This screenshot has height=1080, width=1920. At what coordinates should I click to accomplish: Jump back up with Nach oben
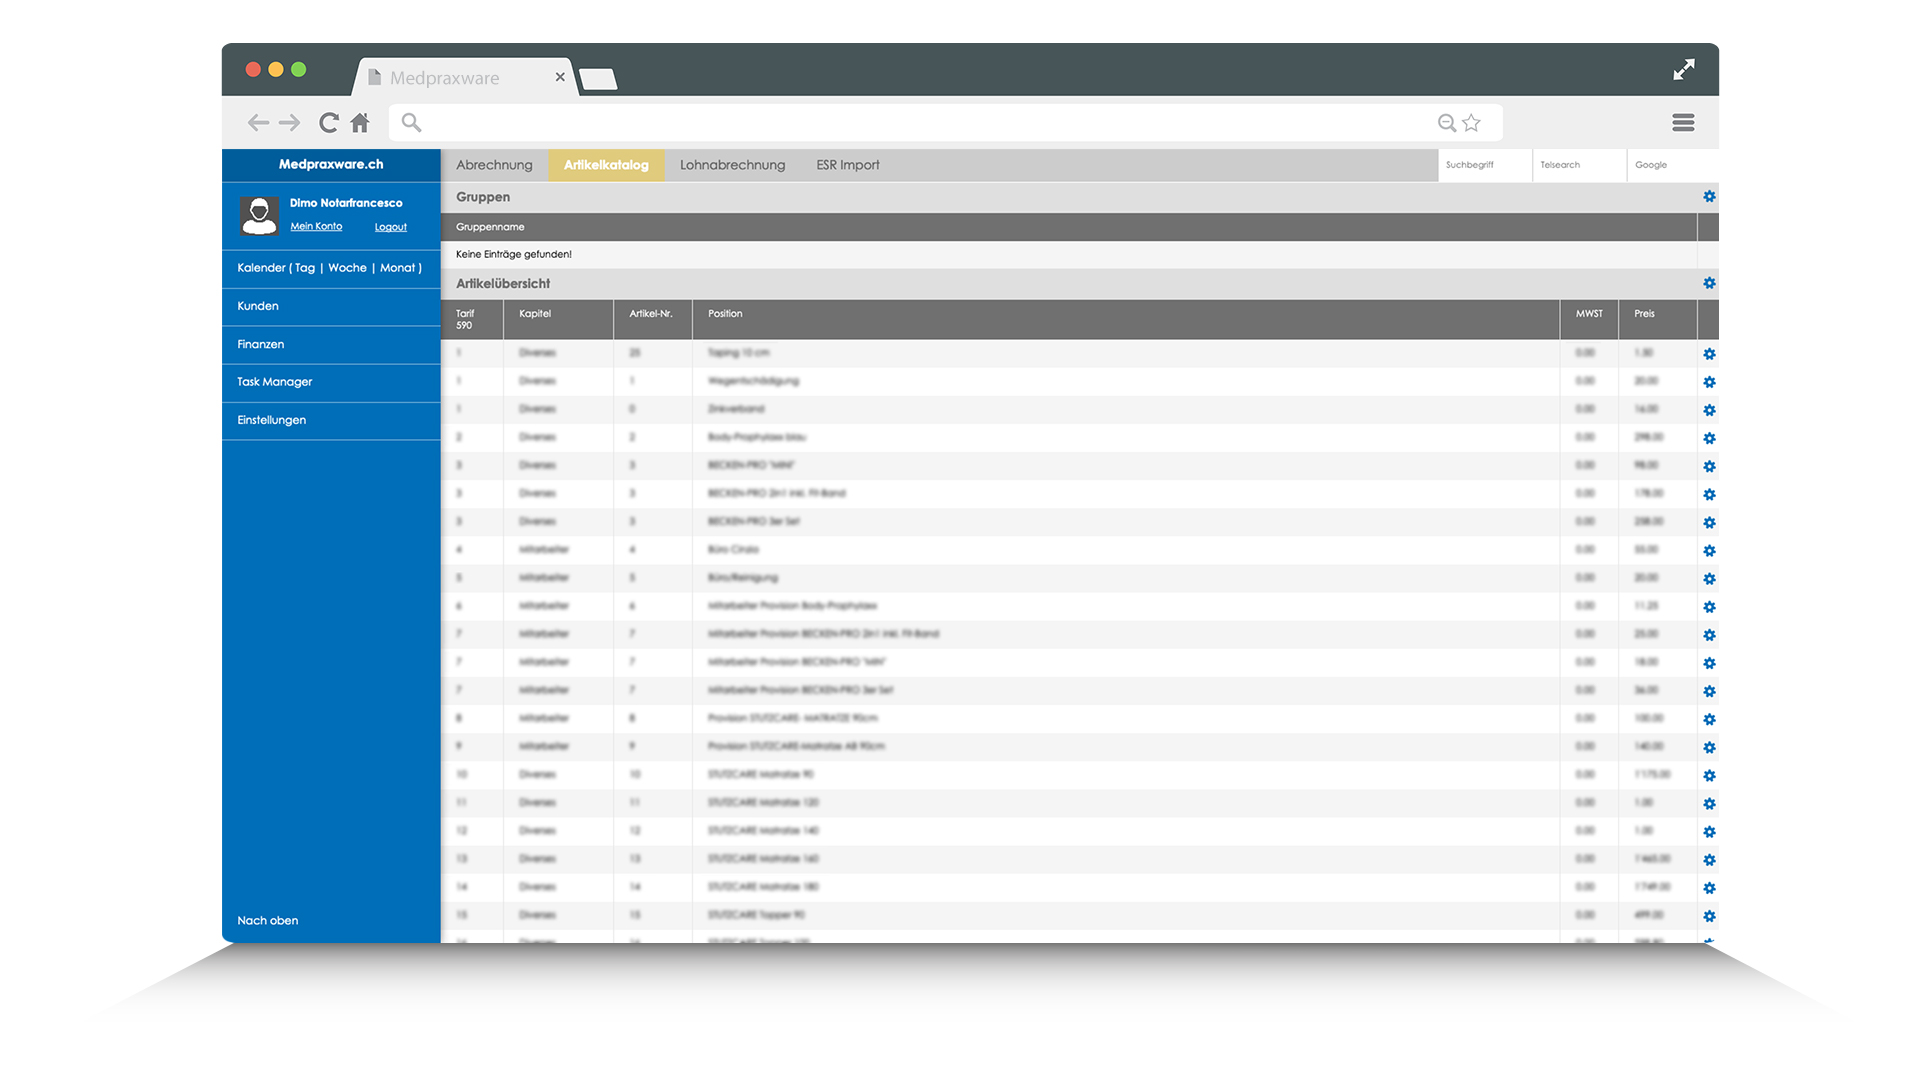tap(267, 920)
